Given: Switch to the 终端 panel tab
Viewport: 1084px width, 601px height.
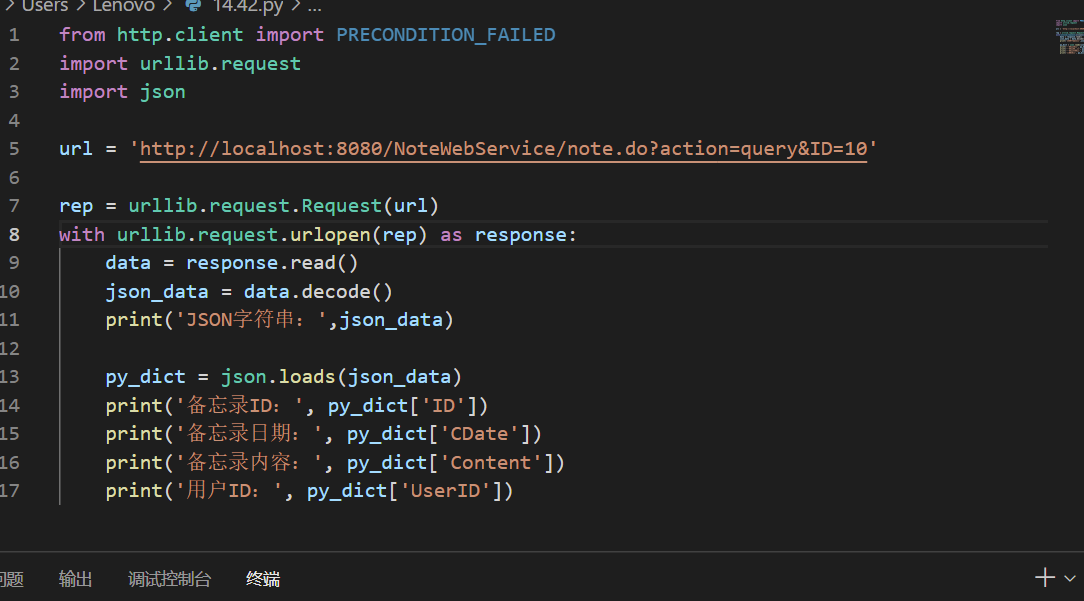Looking at the screenshot, I should [263, 578].
